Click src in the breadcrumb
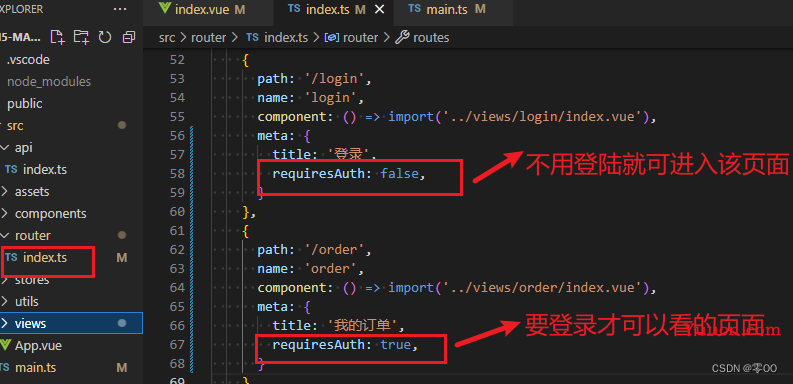Viewport: 793px width, 384px height. pos(167,38)
